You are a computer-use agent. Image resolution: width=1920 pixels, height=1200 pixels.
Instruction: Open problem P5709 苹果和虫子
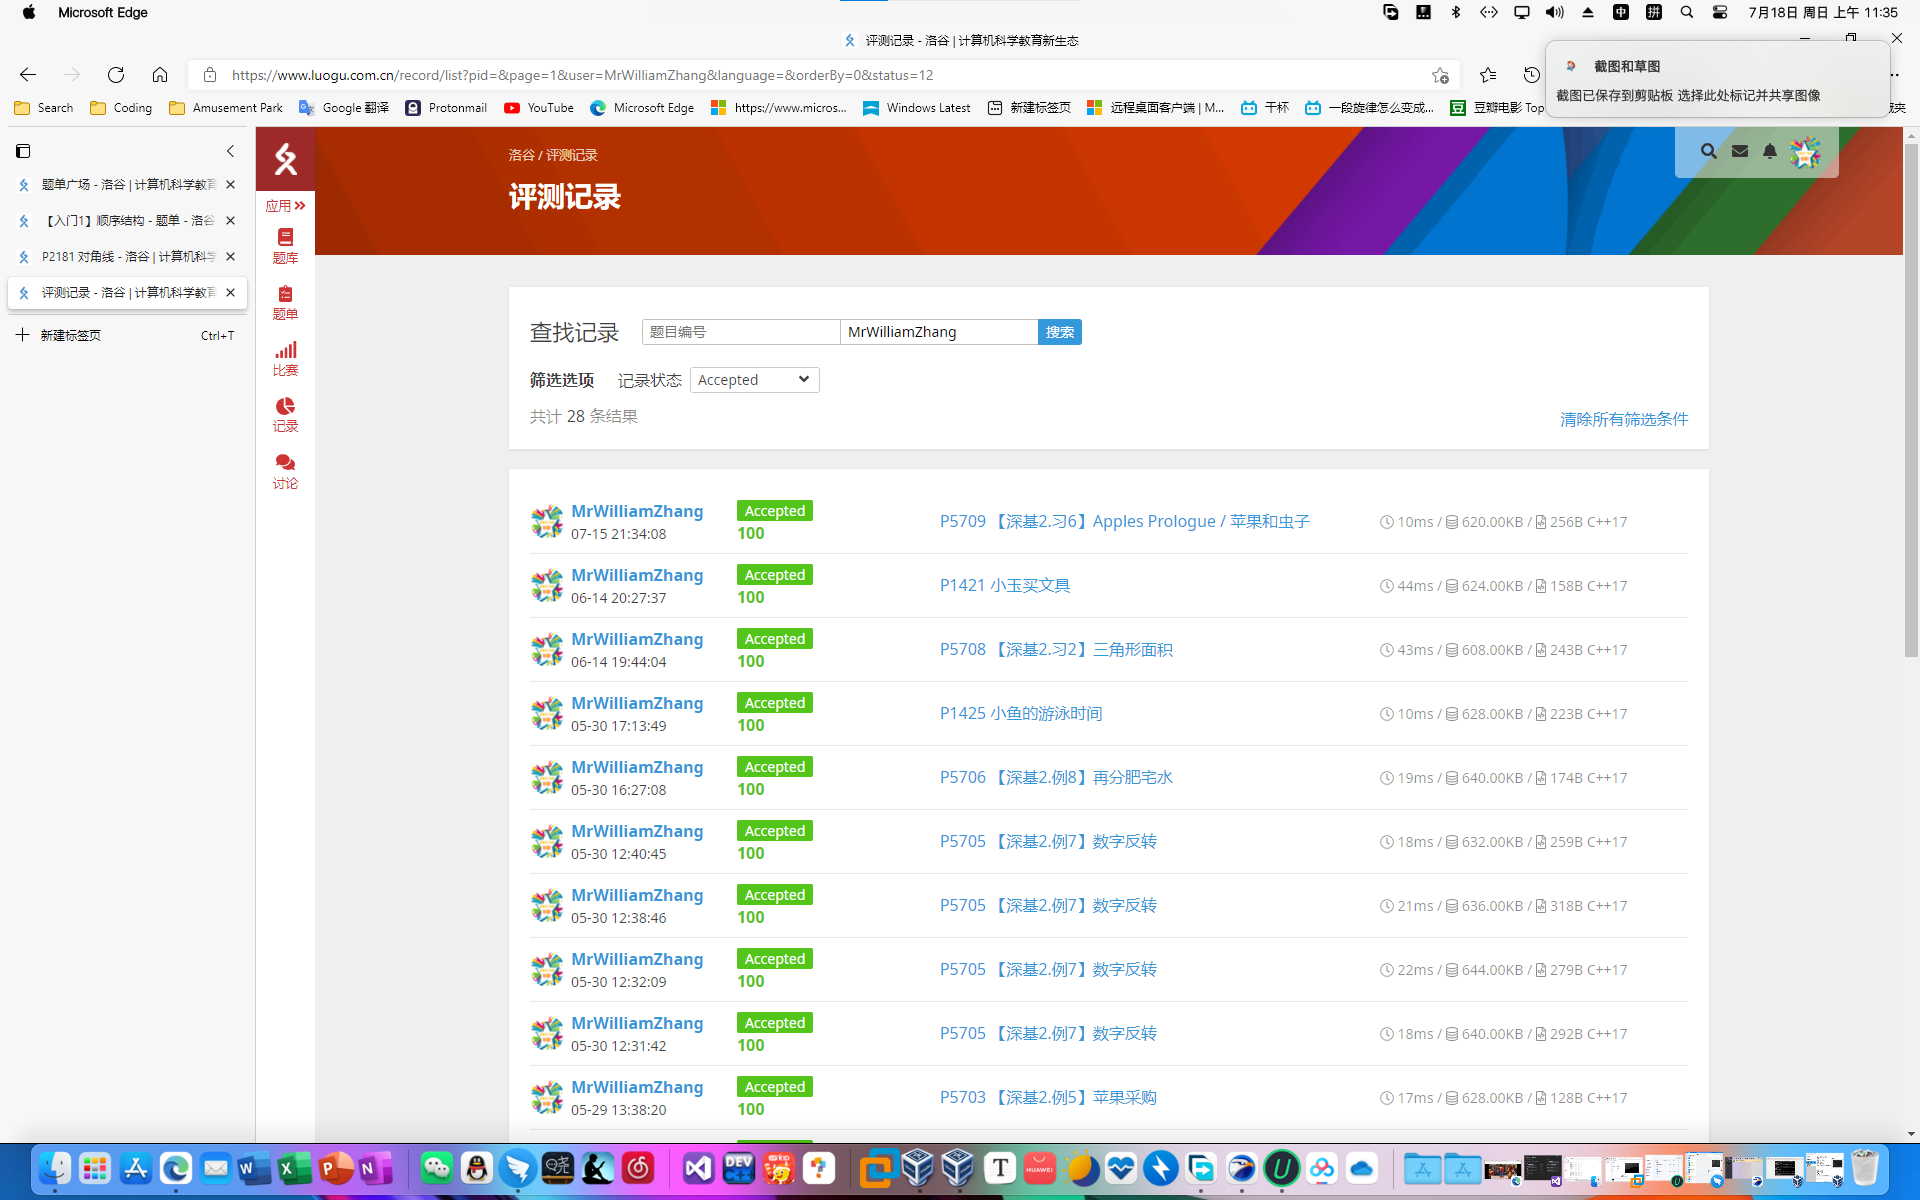(x=1125, y=521)
